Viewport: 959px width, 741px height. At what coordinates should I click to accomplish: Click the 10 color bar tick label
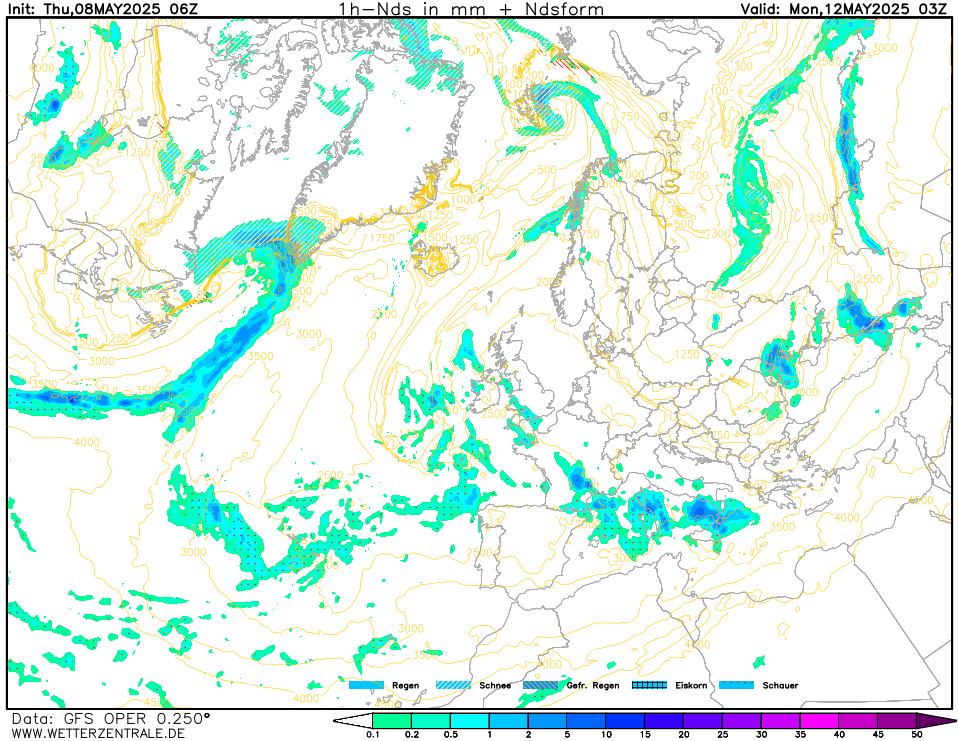click(606, 734)
